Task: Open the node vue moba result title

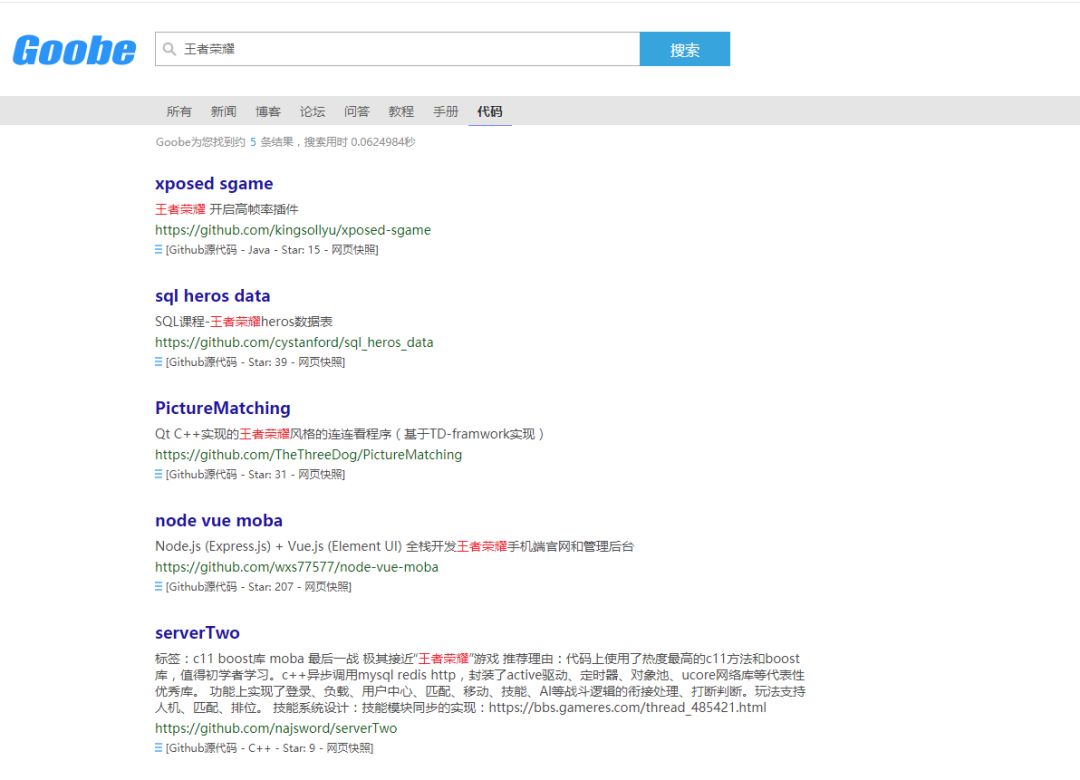Action: tap(219, 521)
